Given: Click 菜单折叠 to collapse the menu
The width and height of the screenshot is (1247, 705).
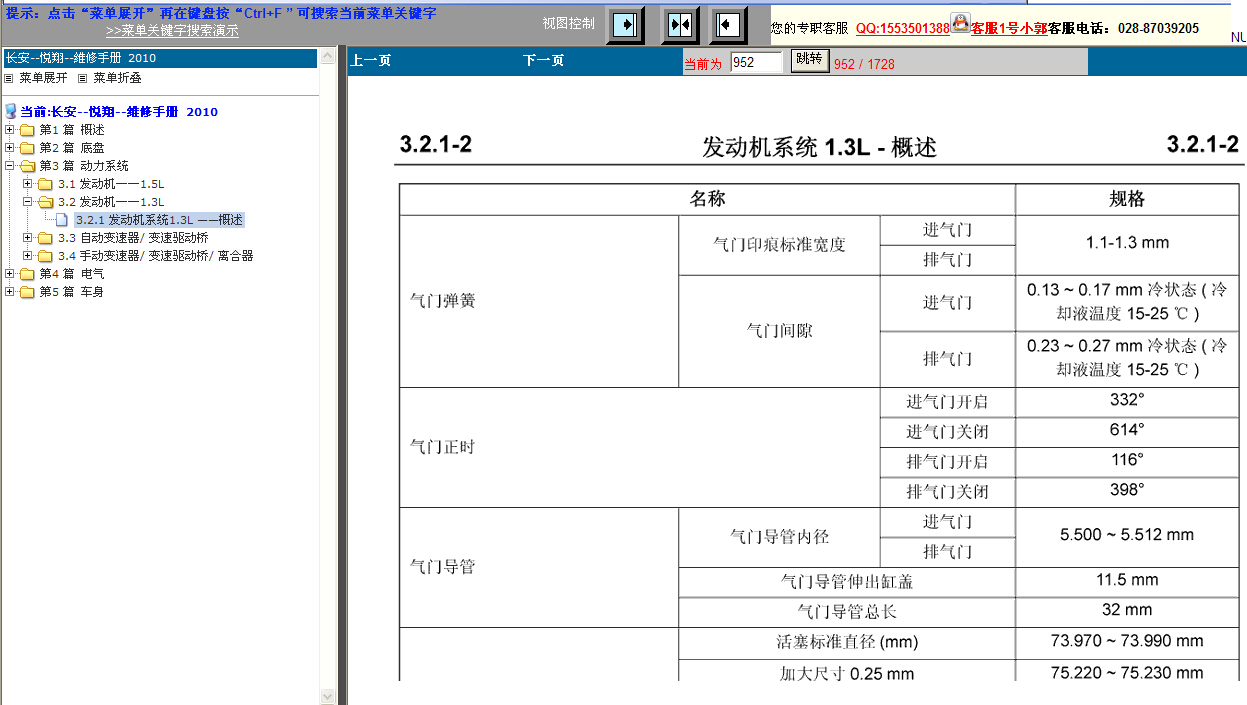Looking at the screenshot, I should [x=117, y=78].
